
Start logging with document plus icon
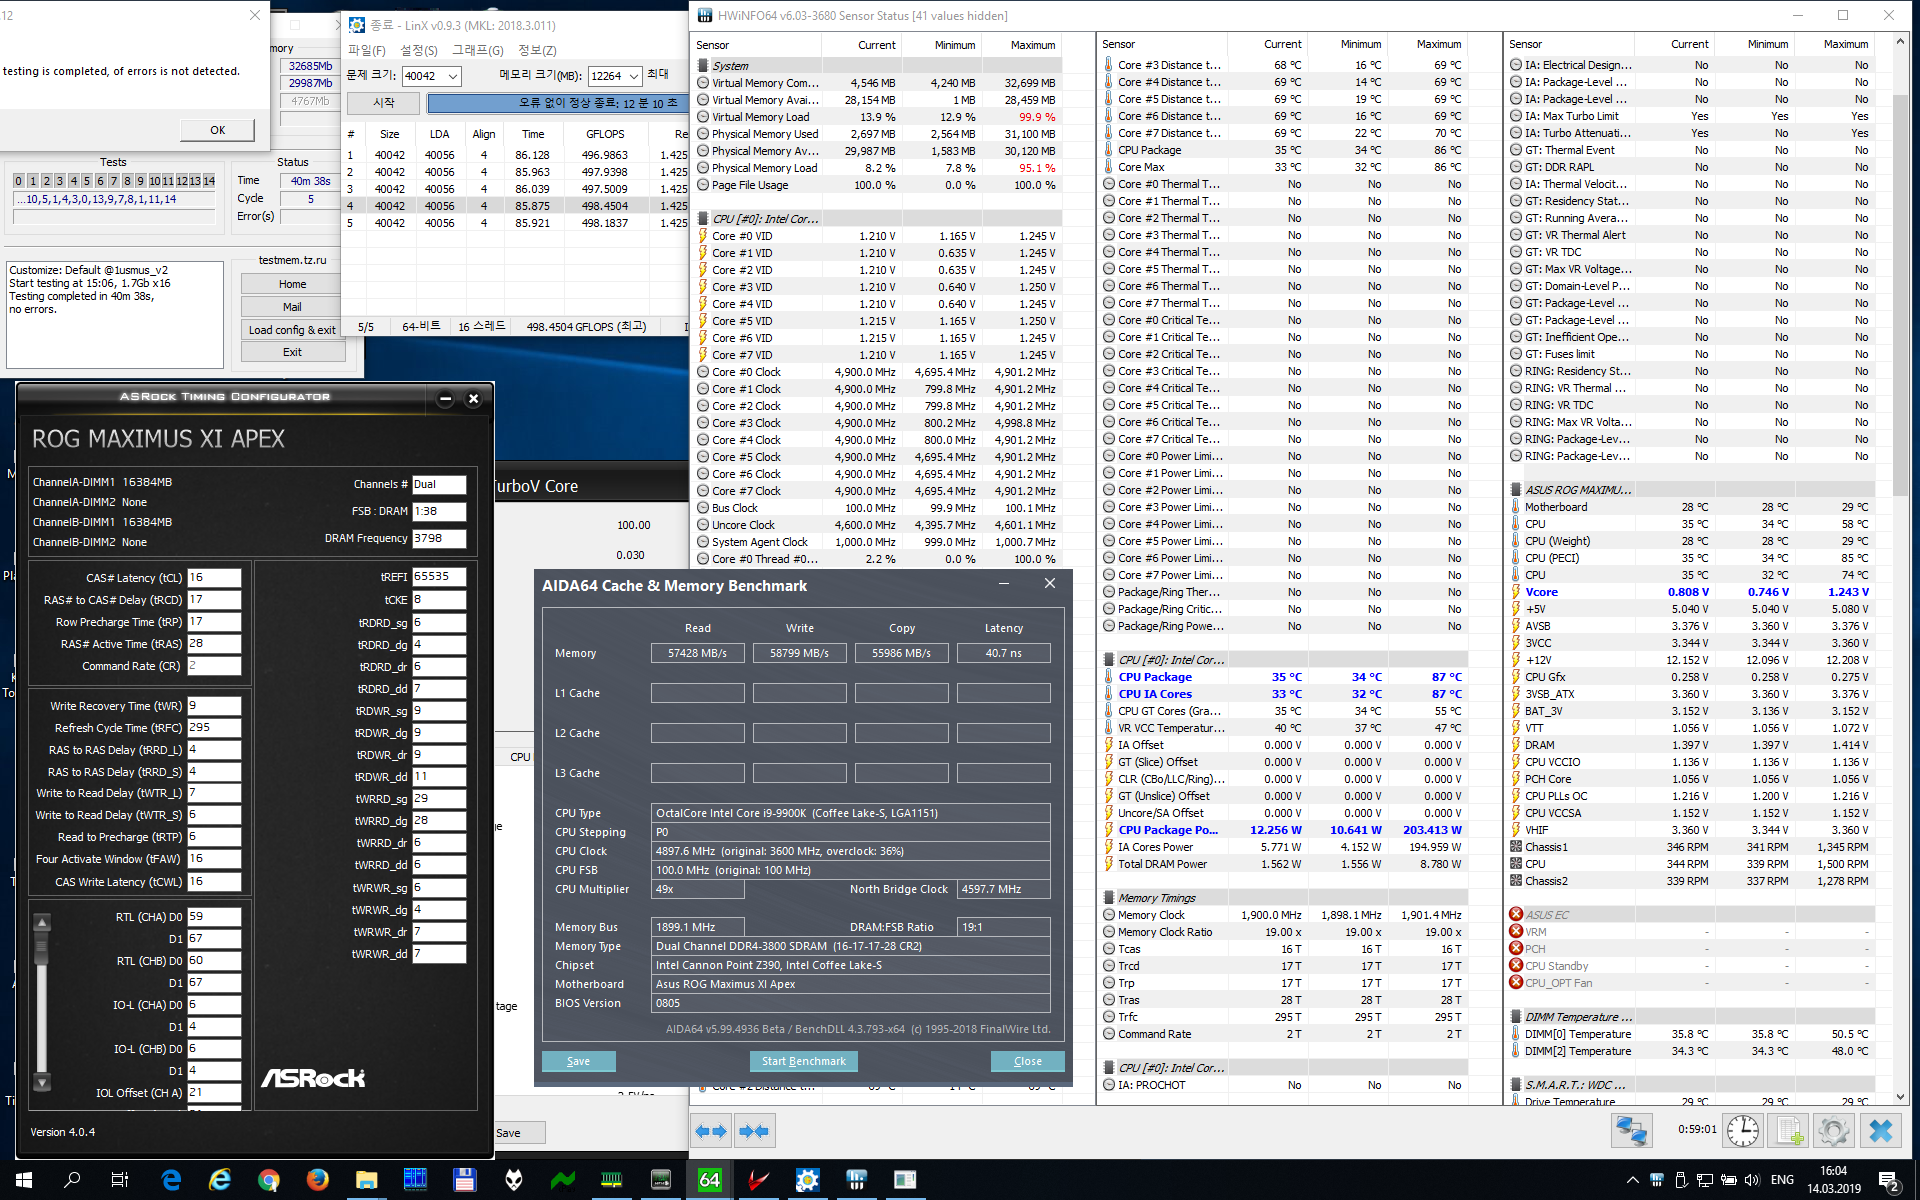(1788, 1131)
